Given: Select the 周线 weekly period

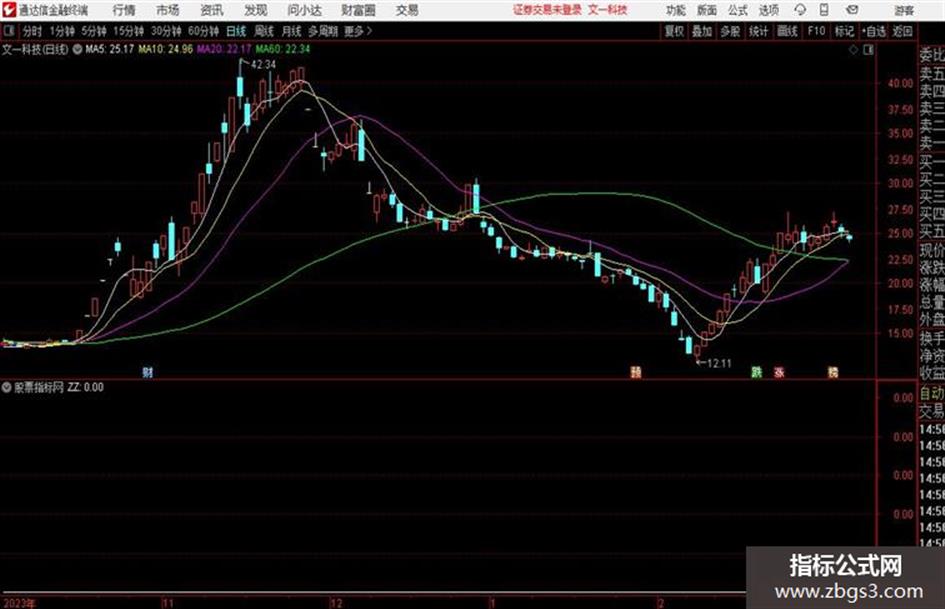Looking at the screenshot, I should [264, 31].
